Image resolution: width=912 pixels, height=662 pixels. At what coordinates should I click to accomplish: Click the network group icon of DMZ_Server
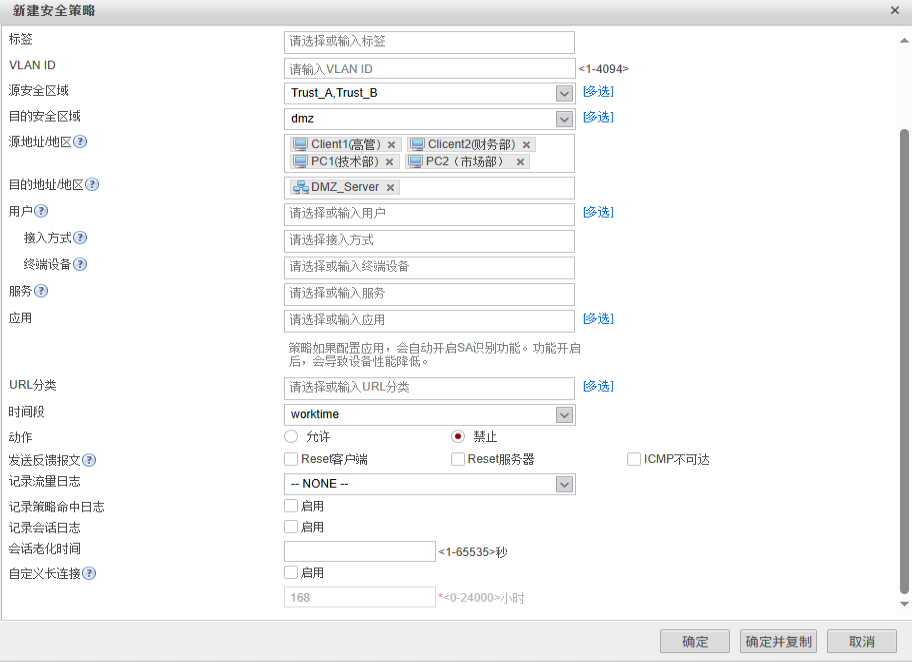click(x=301, y=187)
